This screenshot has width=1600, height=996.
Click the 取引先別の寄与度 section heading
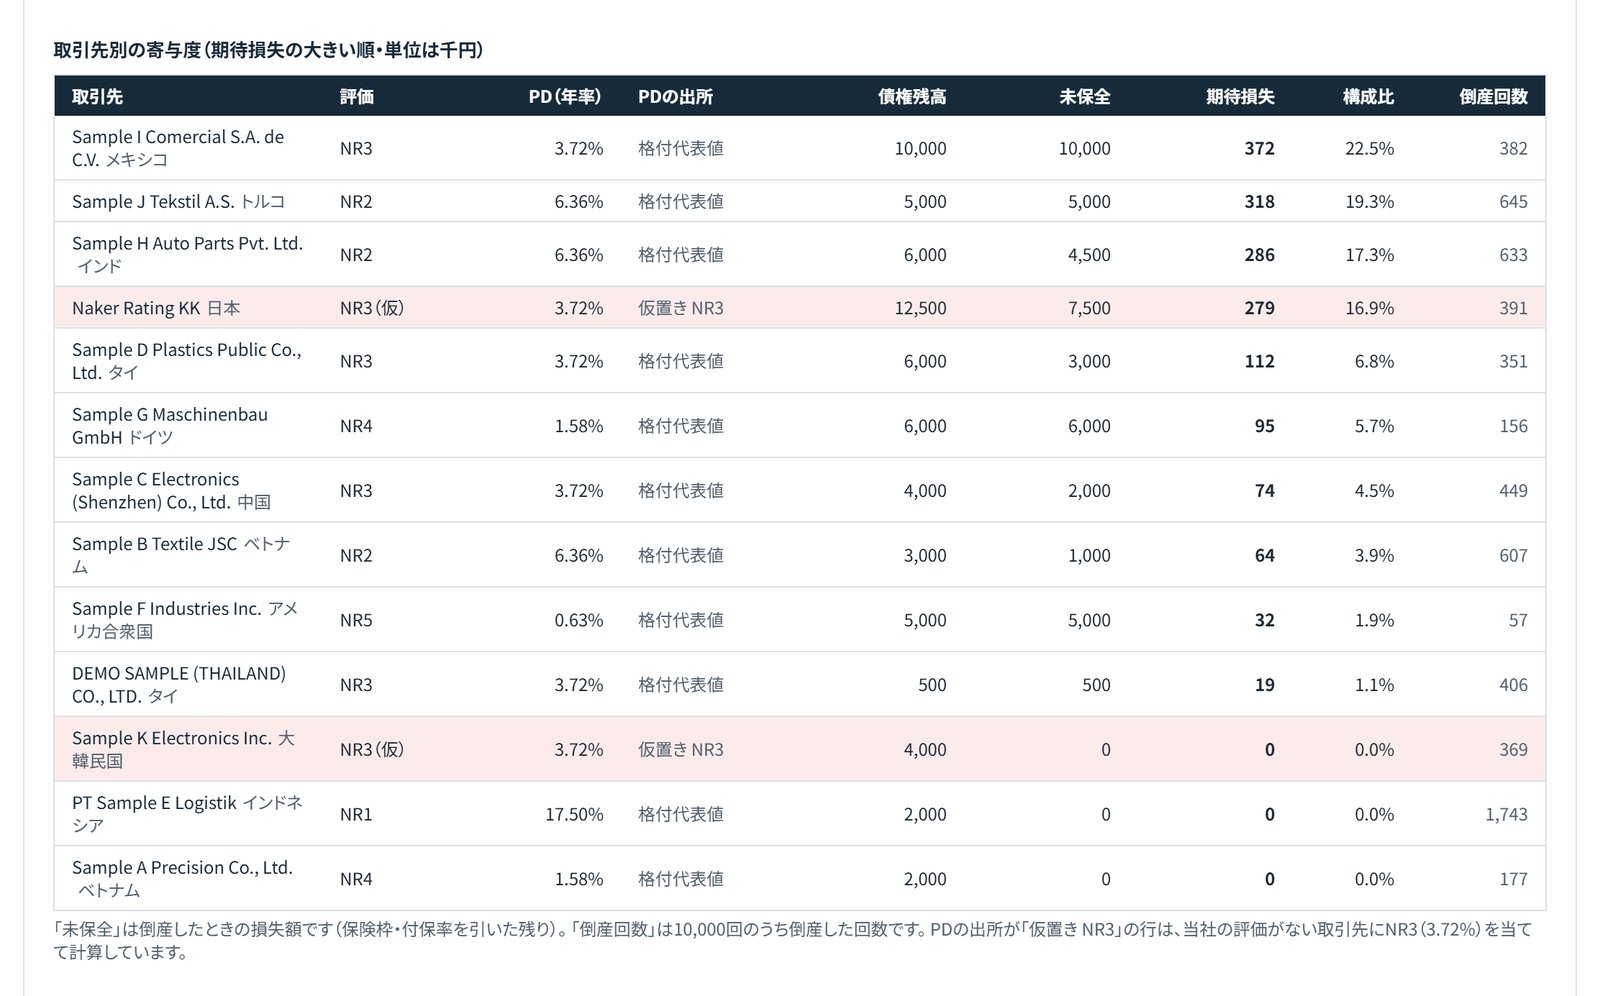click(x=268, y=50)
